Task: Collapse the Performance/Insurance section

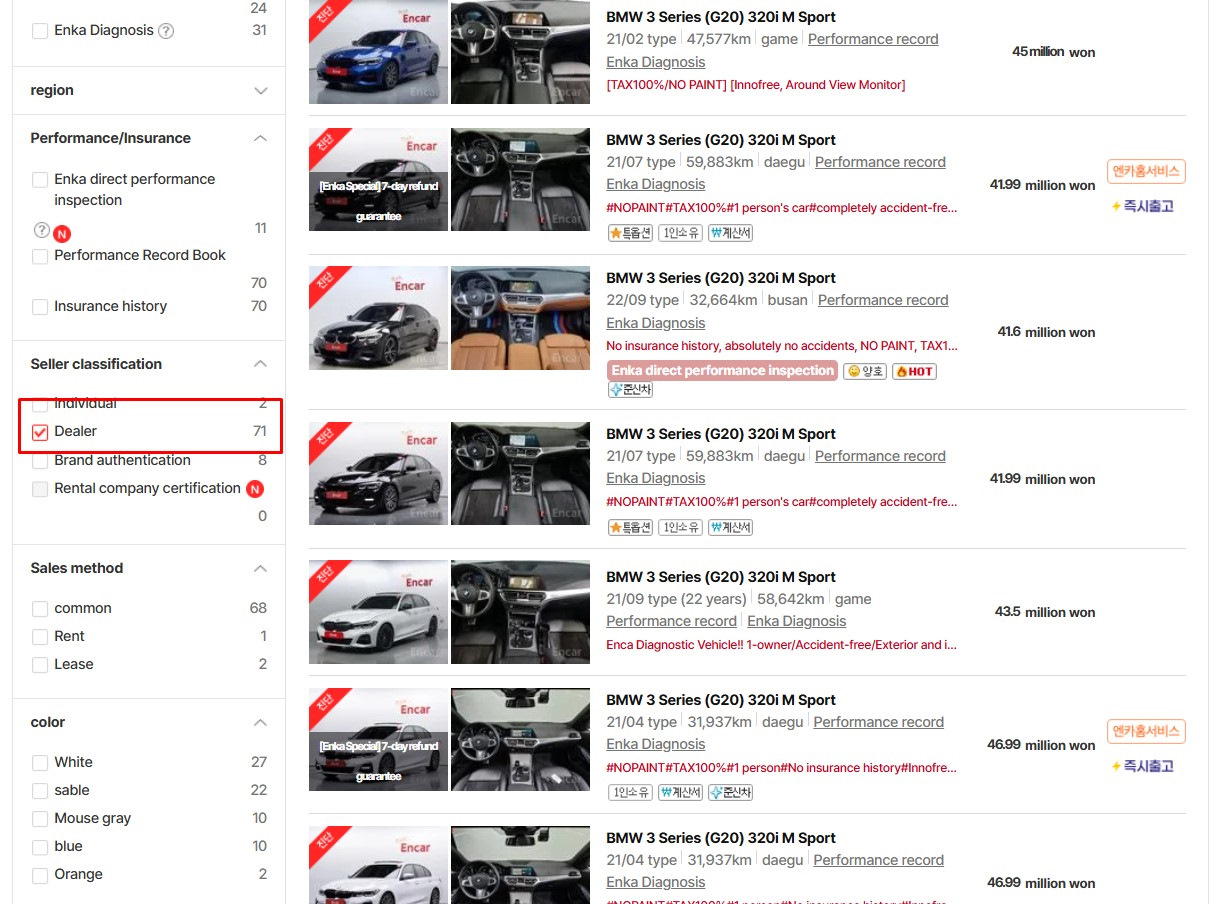Action: pyautogui.click(x=261, y=138)
